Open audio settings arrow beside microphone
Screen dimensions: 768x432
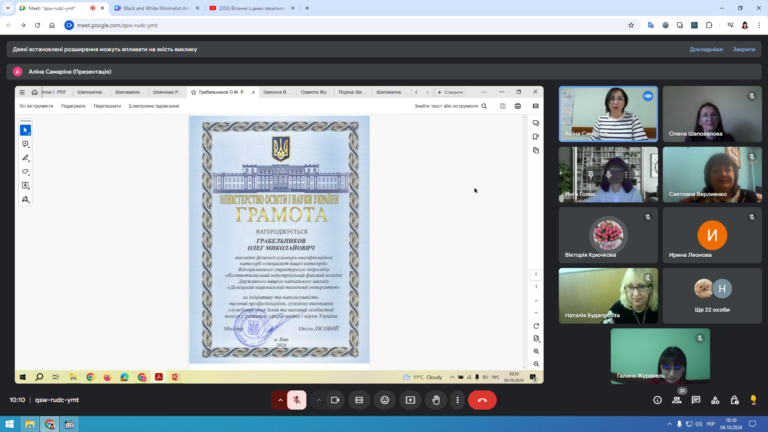coord(280,400)
